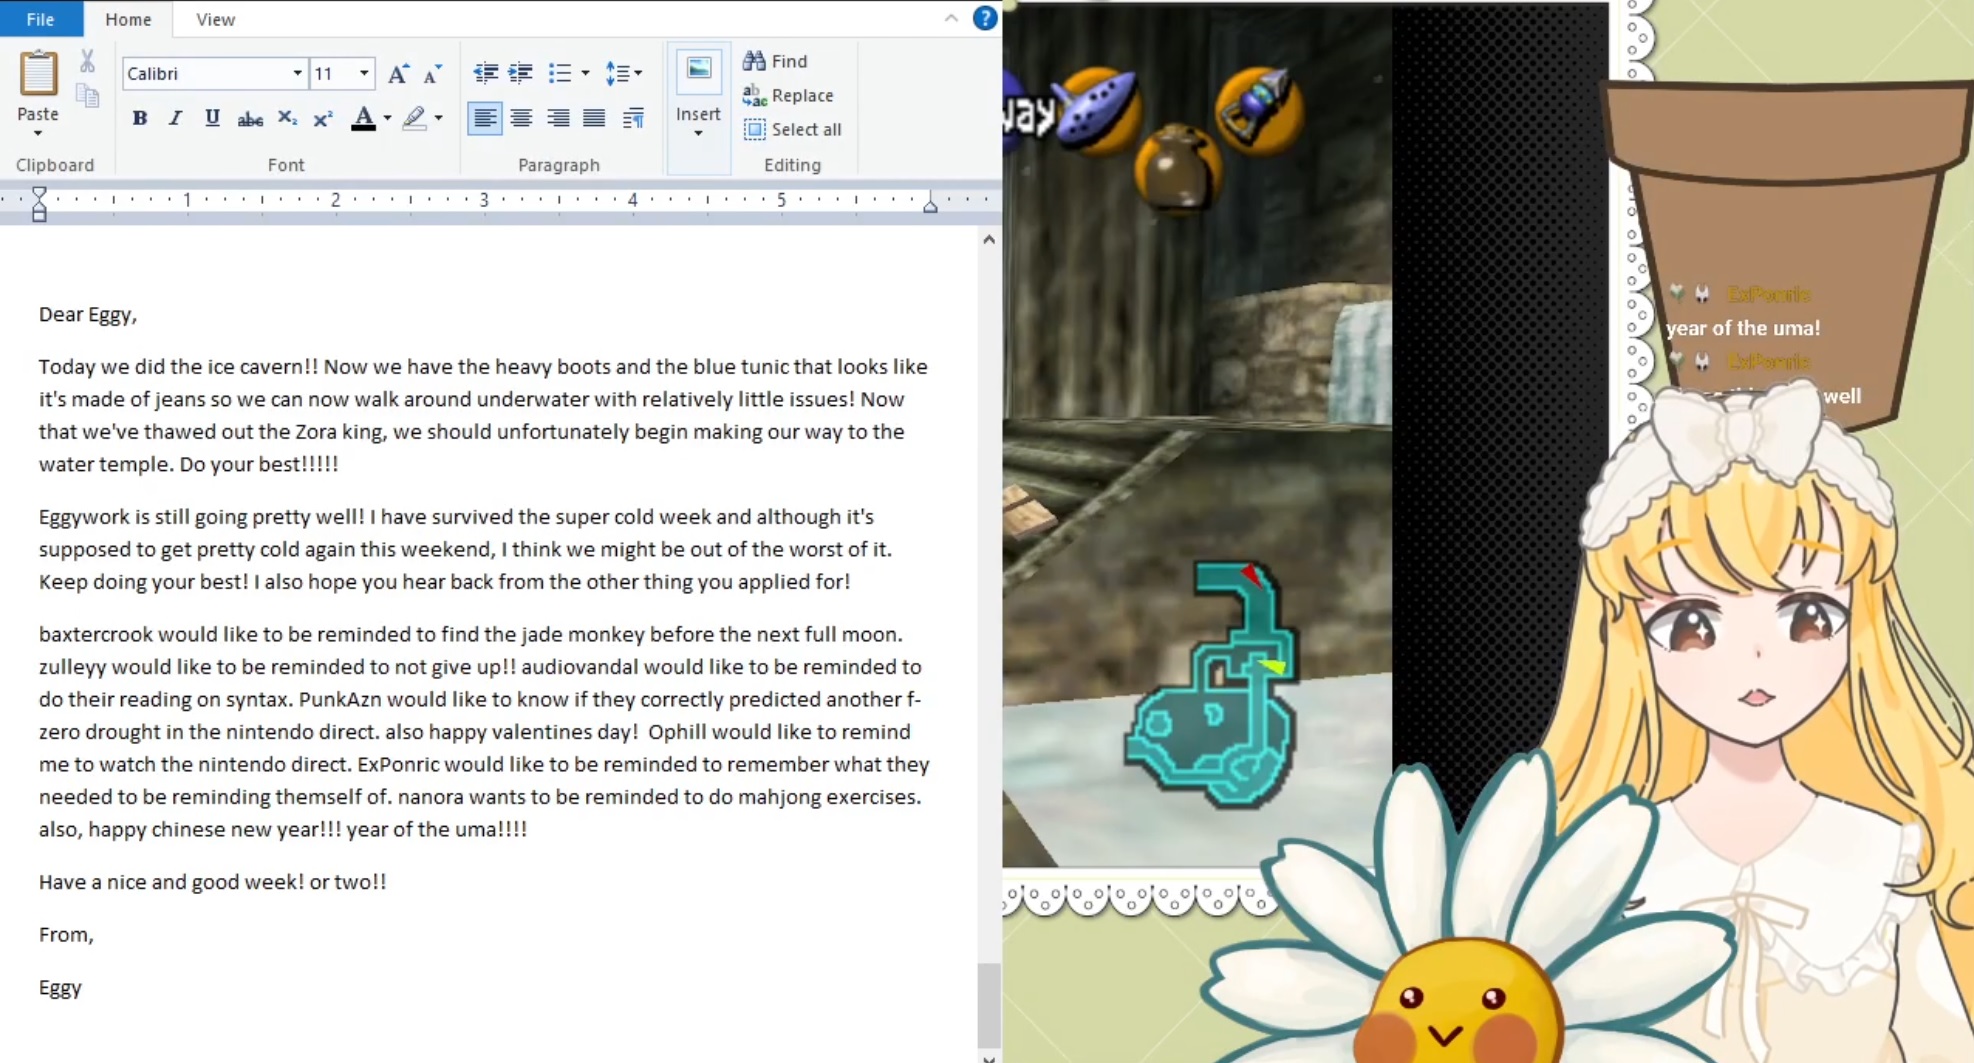Click the scroll up arrow of the document
This screenshot has width=1974, height=1063.
pos(989,240)
